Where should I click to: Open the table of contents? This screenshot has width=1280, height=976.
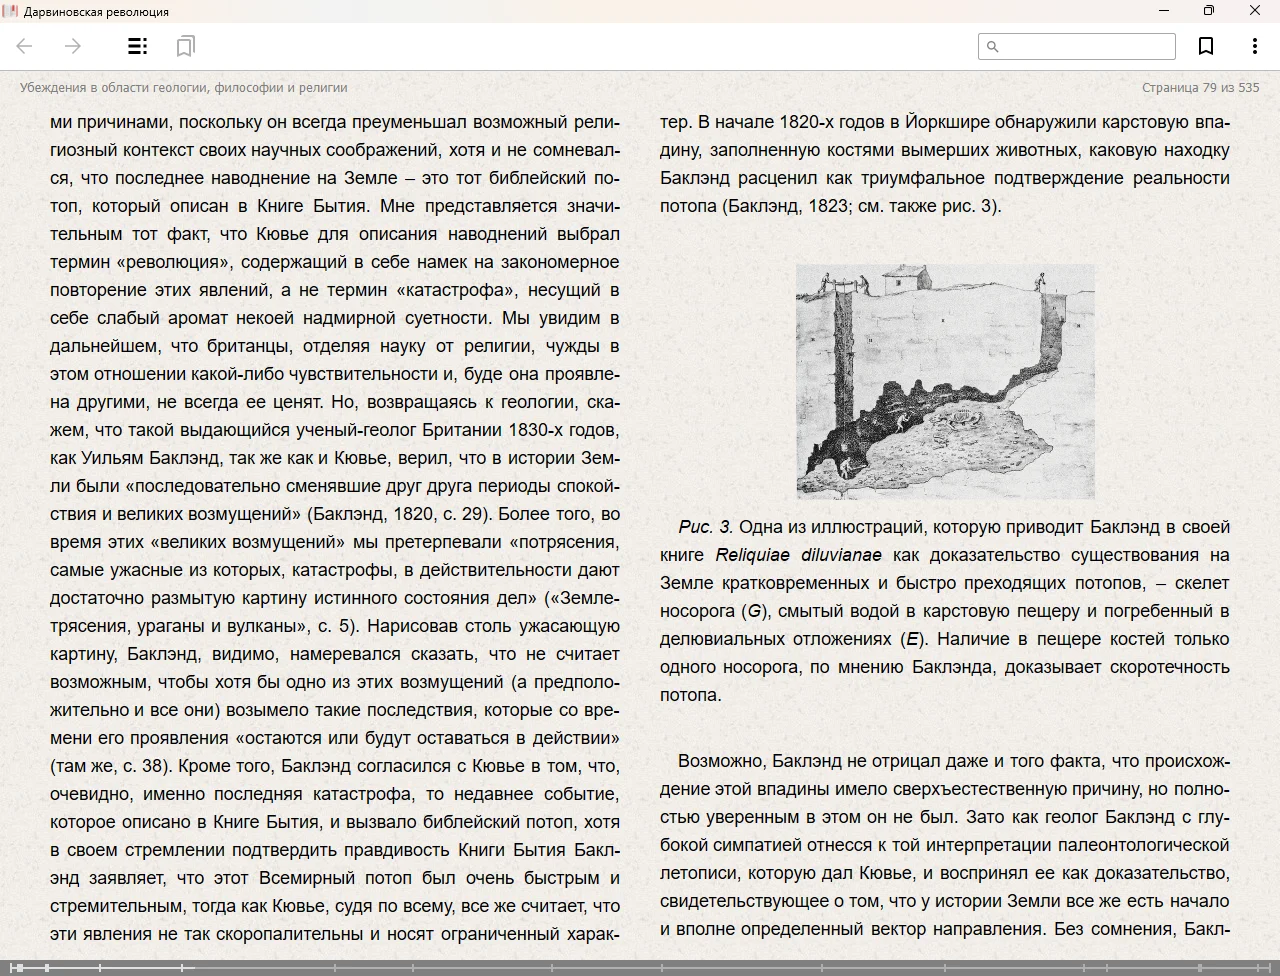137,46
